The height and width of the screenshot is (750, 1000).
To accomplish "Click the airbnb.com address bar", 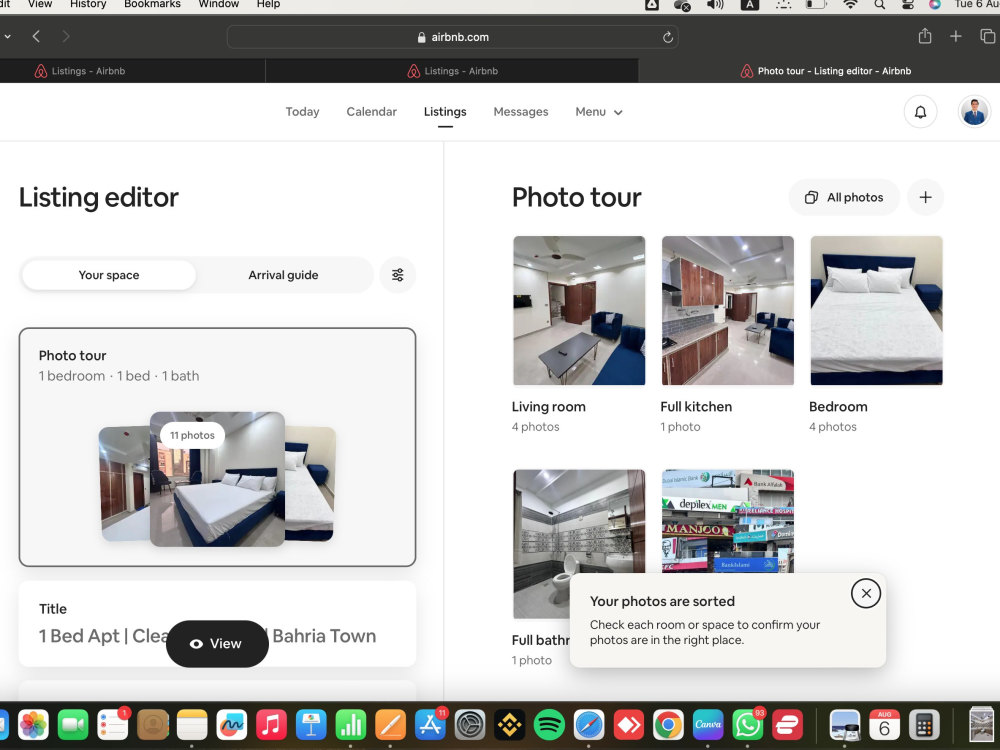I will coord(452,37).
